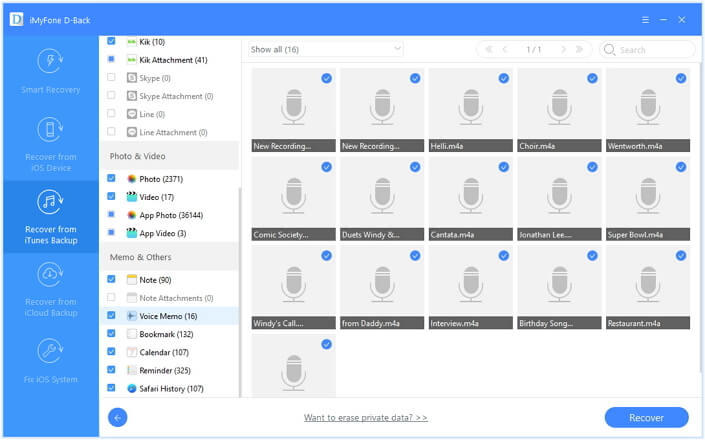Select Smart Recovery in the sidebar

click(50, 73)
